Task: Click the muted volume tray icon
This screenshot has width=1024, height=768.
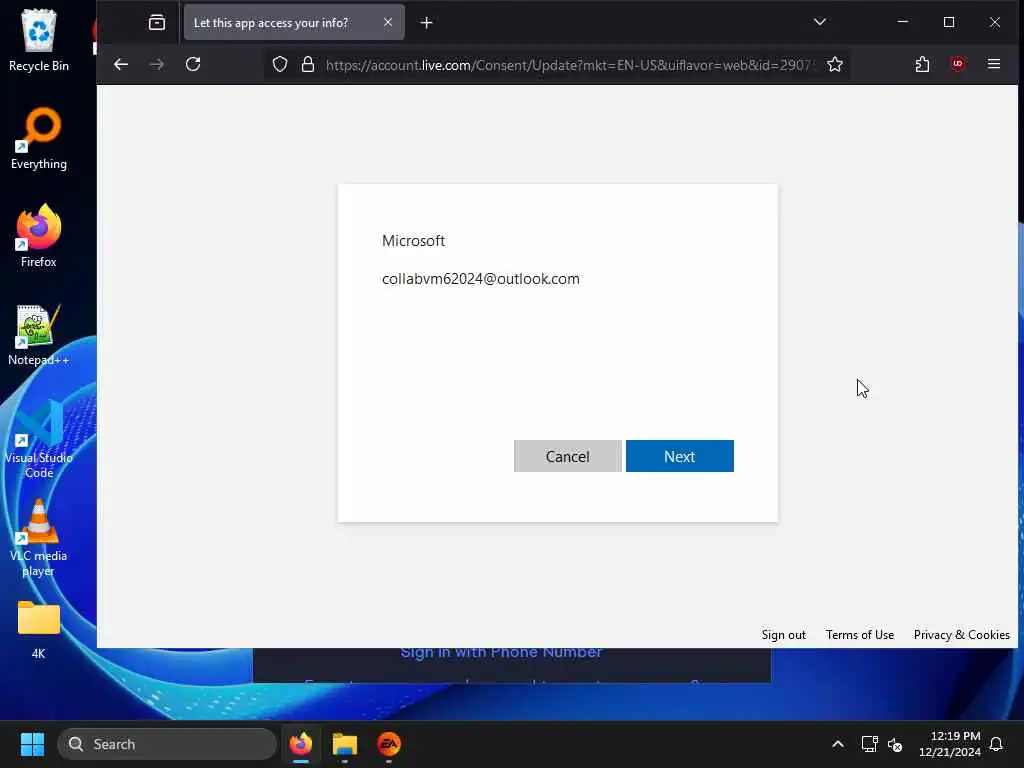Action: pos(895,744)
